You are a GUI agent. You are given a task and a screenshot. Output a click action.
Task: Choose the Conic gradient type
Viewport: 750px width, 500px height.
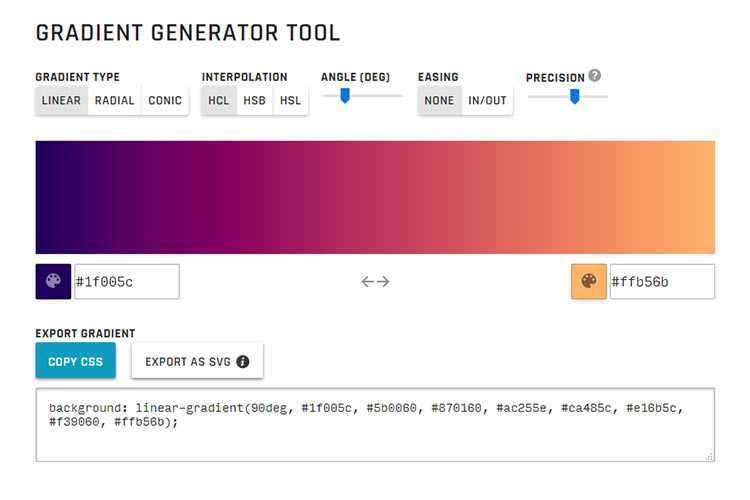(165, 101)
